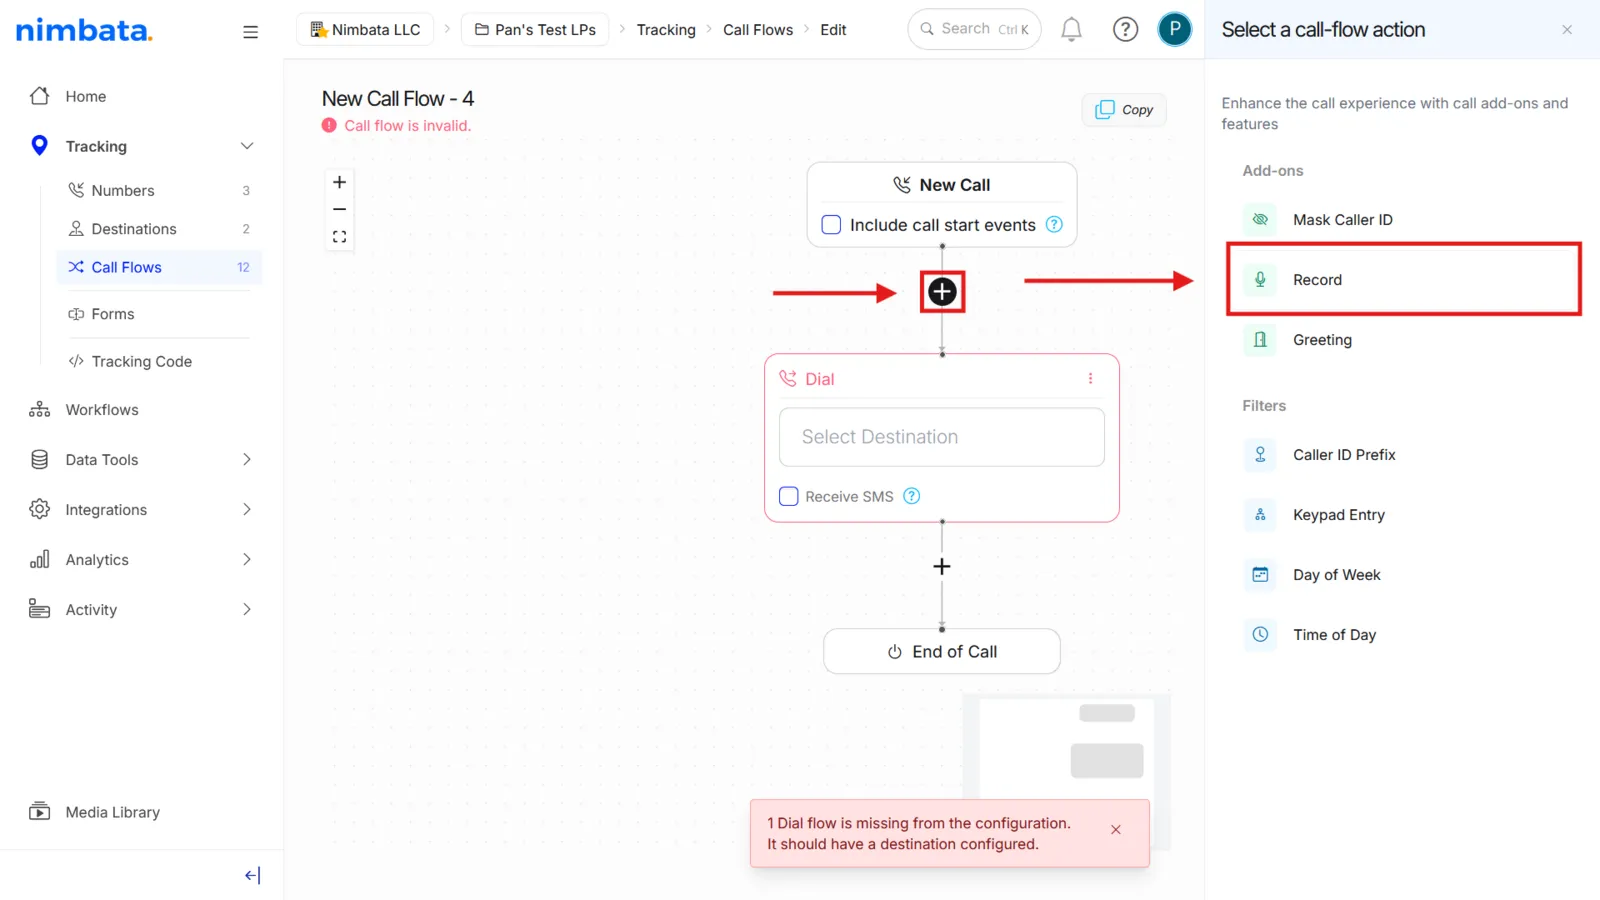Copy the call flow
Viewport: 1600px width, 900px height.
tap(1124, 110)
